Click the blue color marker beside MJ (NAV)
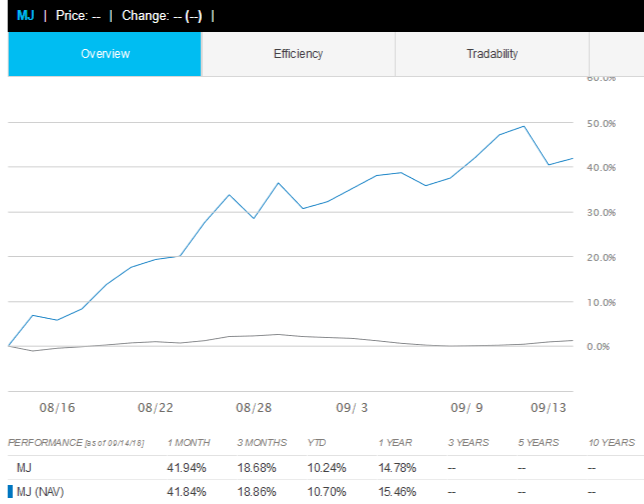Screen dimensions: 644x504 [x=10, y=490]
